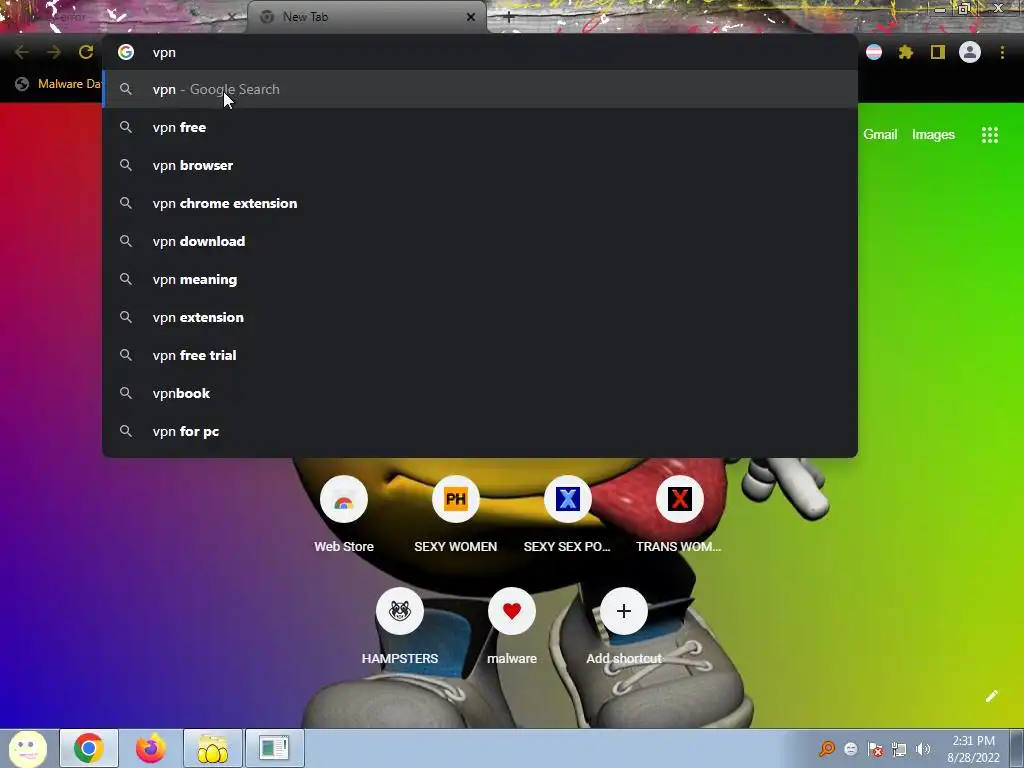Close the New Tab tab
Viewport: 1024px width, 768px height.
(471, 17)
